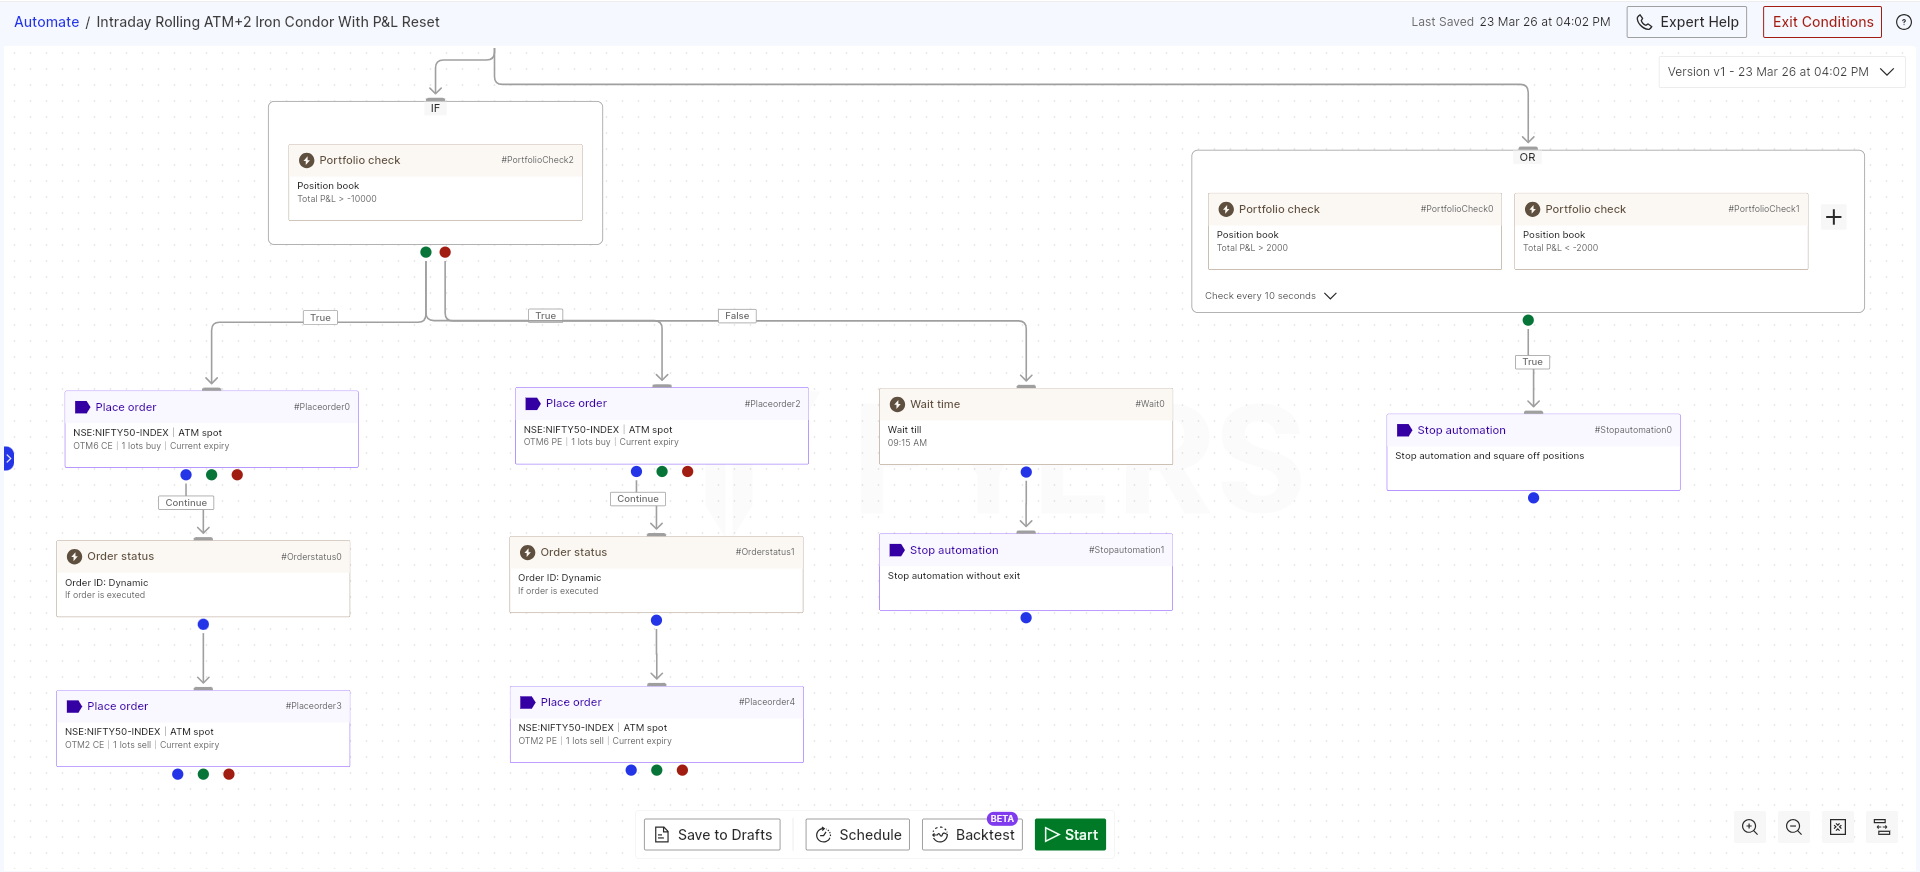The image size is (1920, 872).
Task: Click the auto-arrange layout icon
Action: pyautogui.click(x=1882, y=827)
